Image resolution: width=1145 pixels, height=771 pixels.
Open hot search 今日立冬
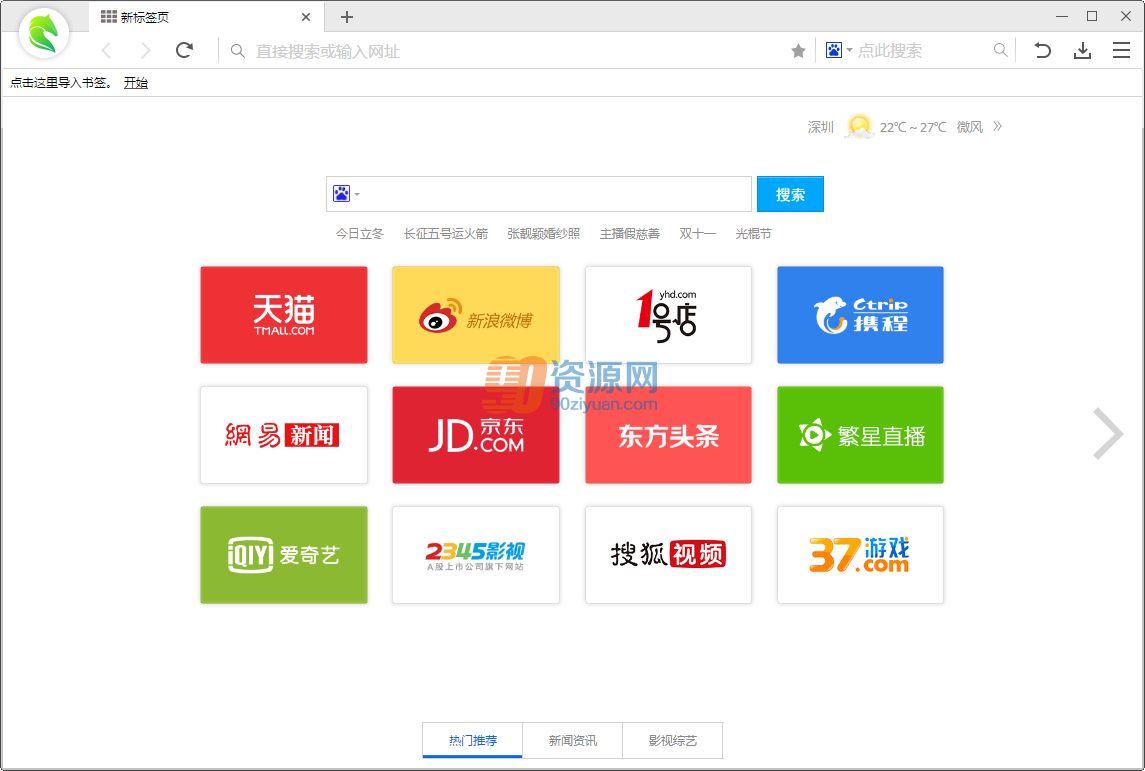(x=359, y=234)
